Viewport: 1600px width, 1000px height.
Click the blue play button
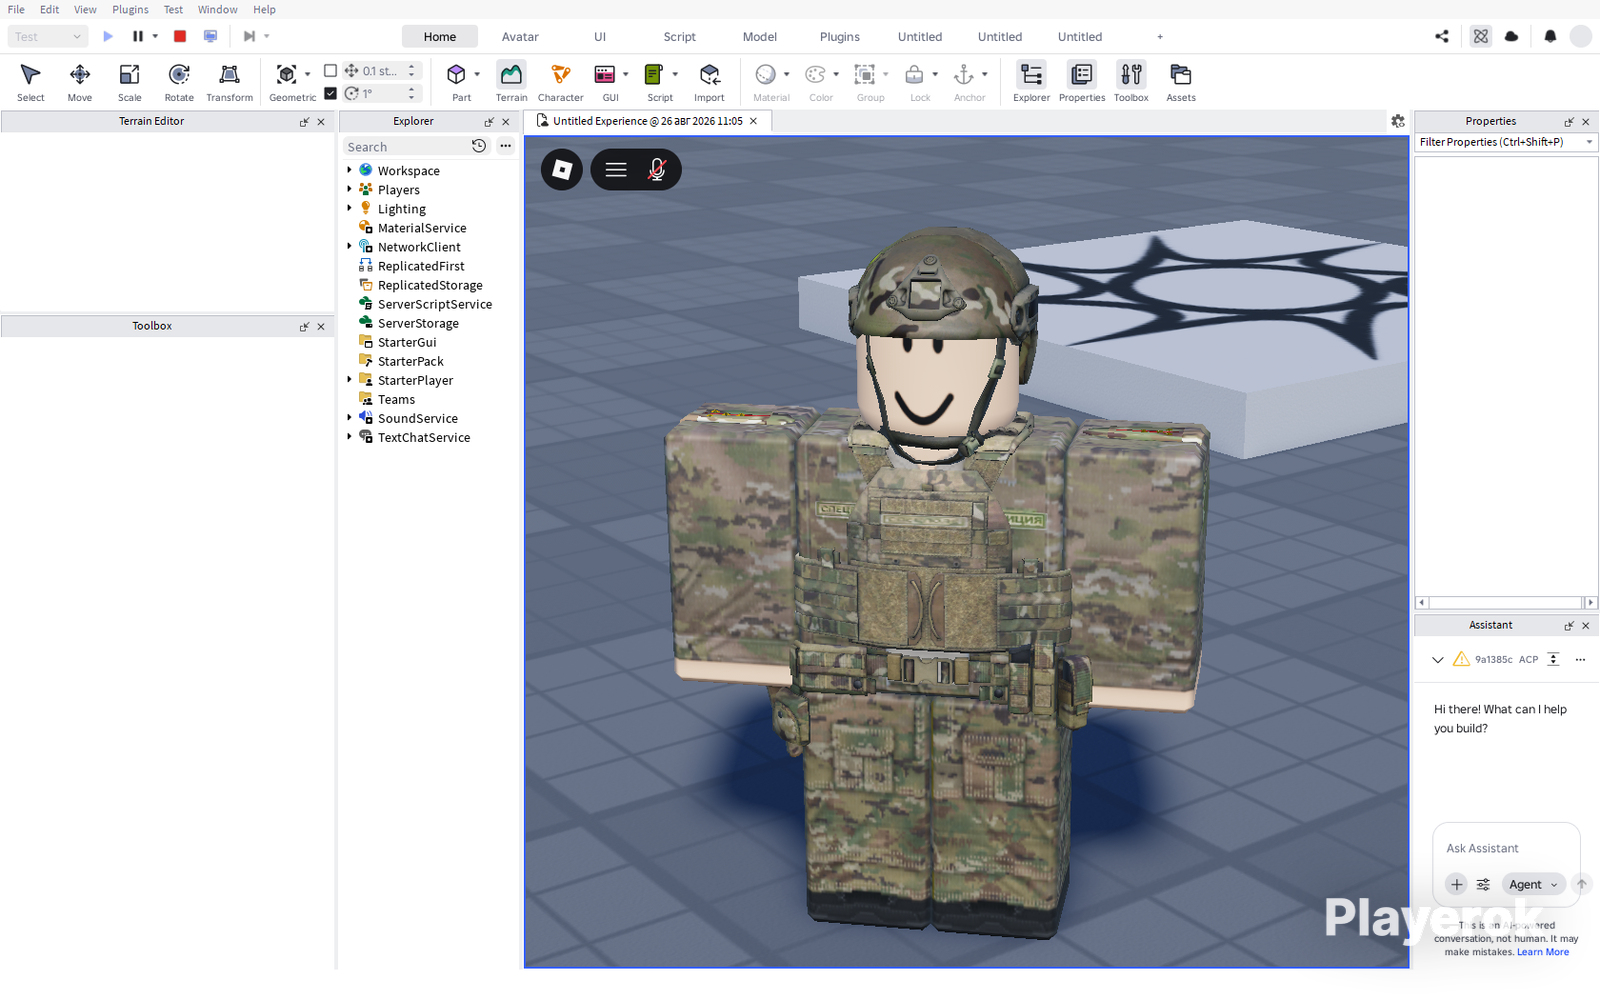pyautogui.click(x=108, y=36)
